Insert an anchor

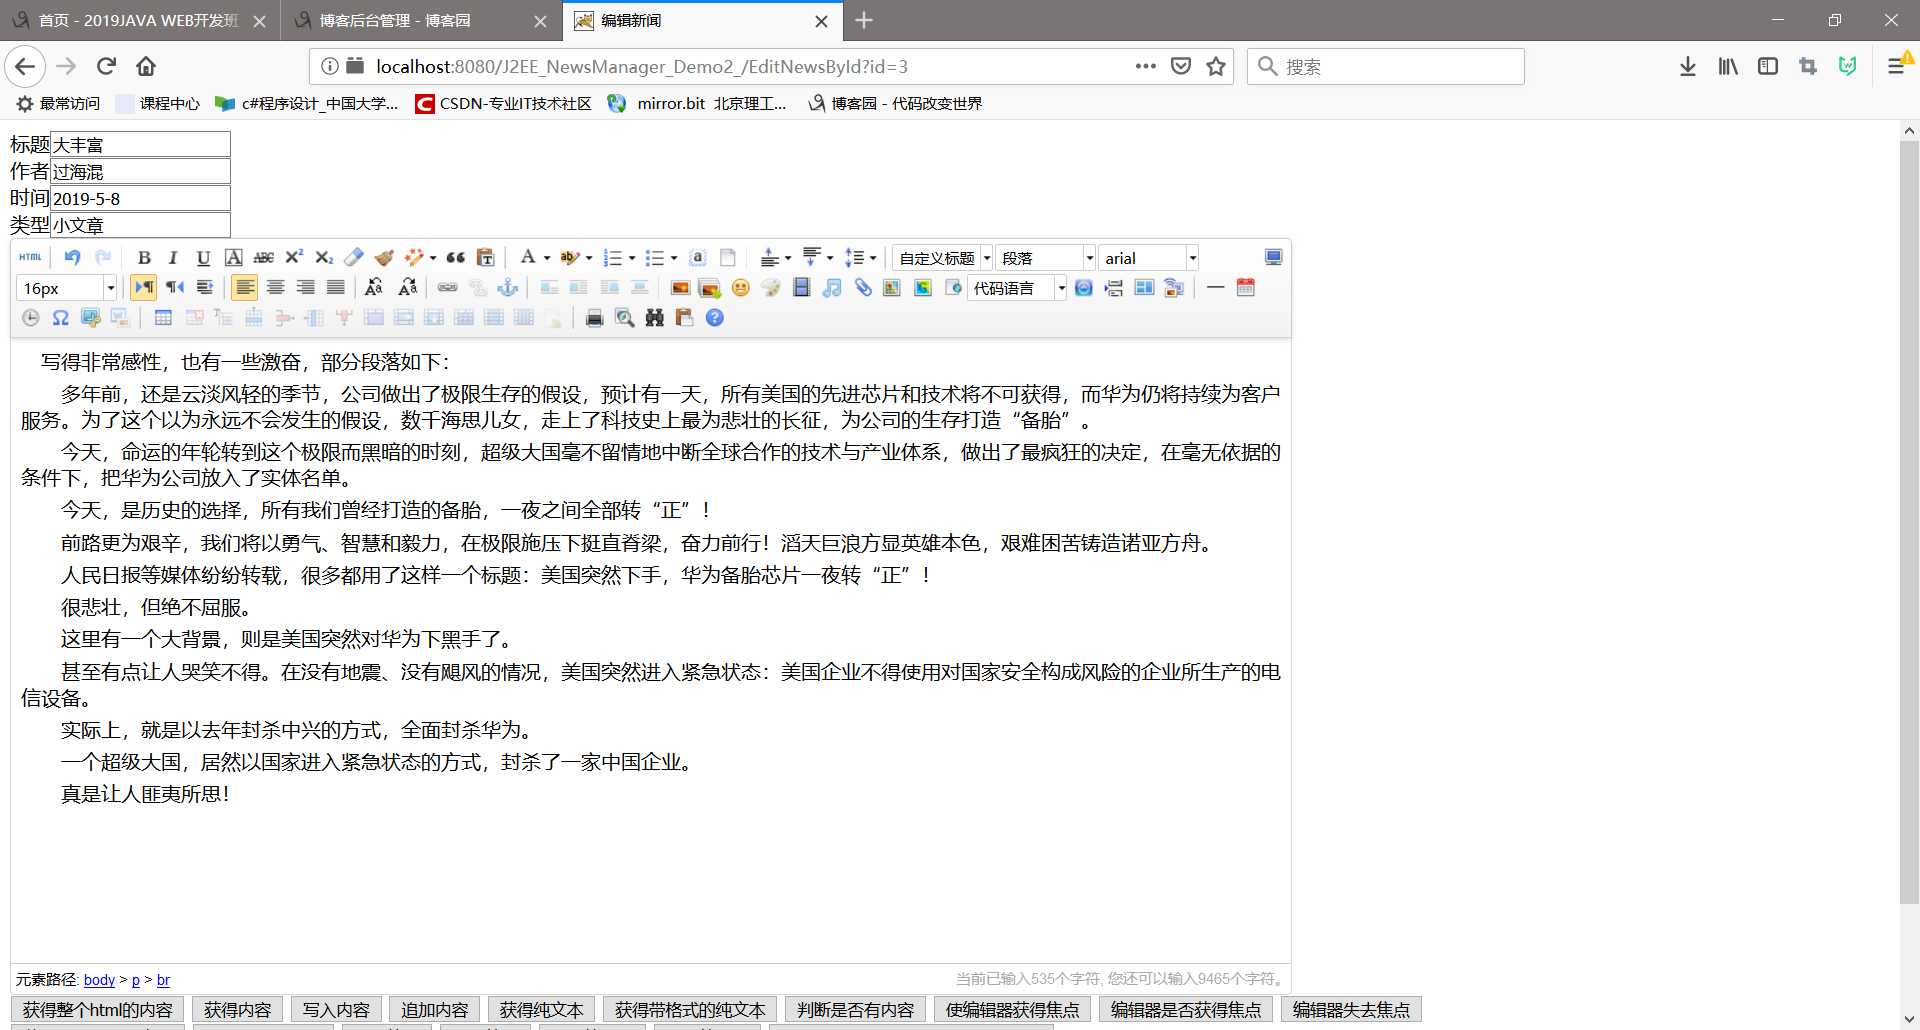[508, 288]
